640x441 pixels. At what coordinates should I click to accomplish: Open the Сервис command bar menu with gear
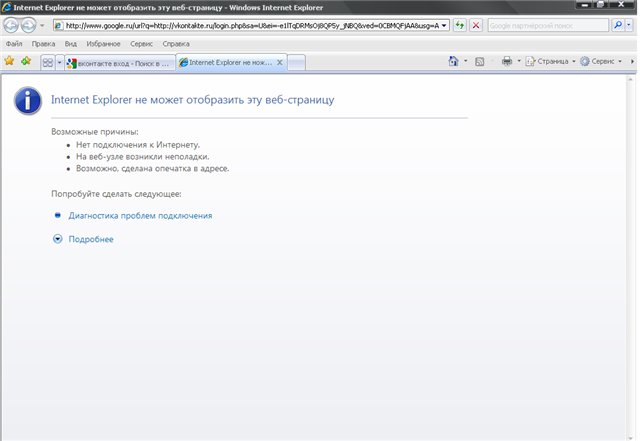click(x=601, y=61)
